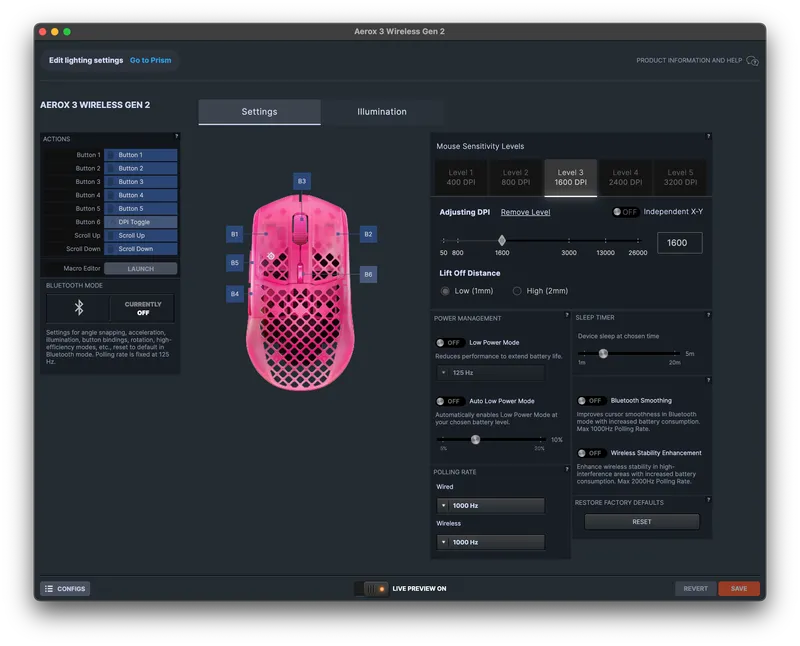
Task: Select the B1 button marker on mouse
Action: [x=234, y=234]
